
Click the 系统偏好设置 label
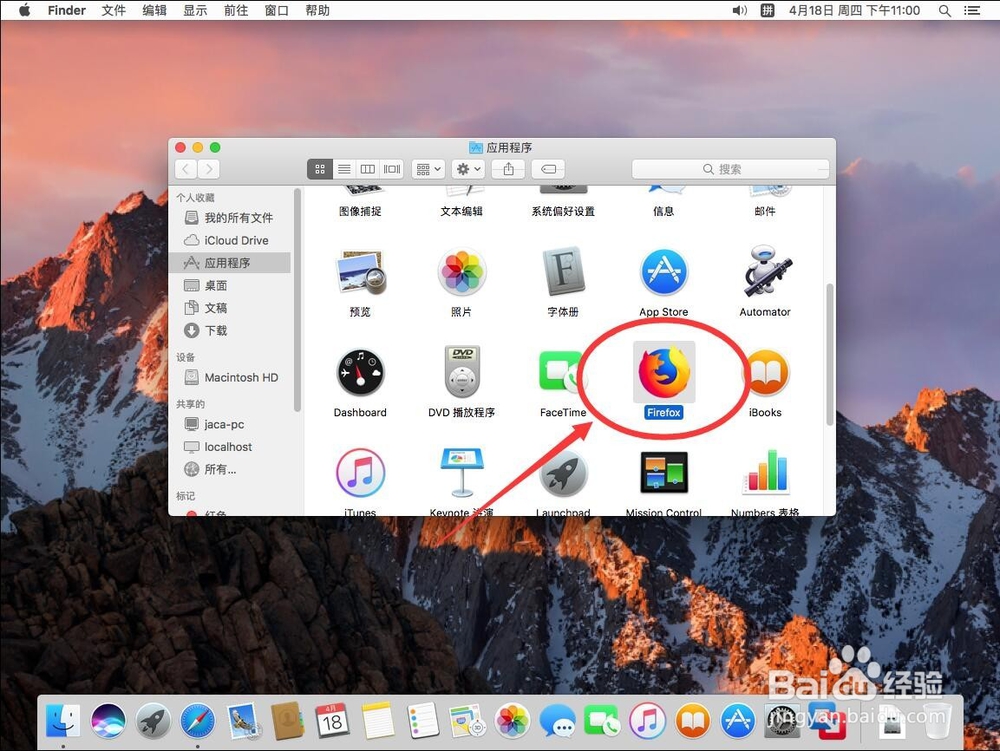click(562, 211)
